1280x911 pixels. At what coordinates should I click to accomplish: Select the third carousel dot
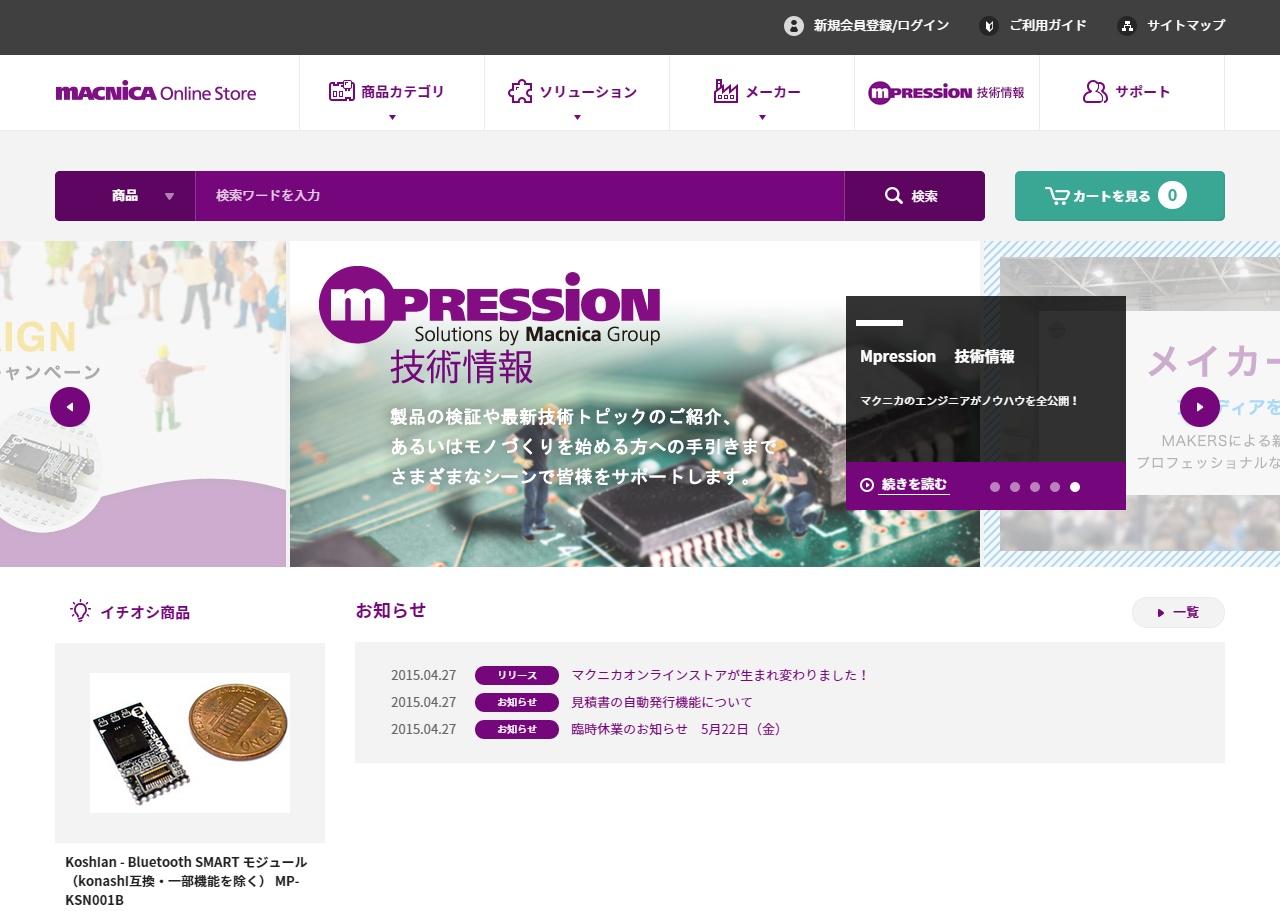pyautogui.click(x=1035, y=487)
